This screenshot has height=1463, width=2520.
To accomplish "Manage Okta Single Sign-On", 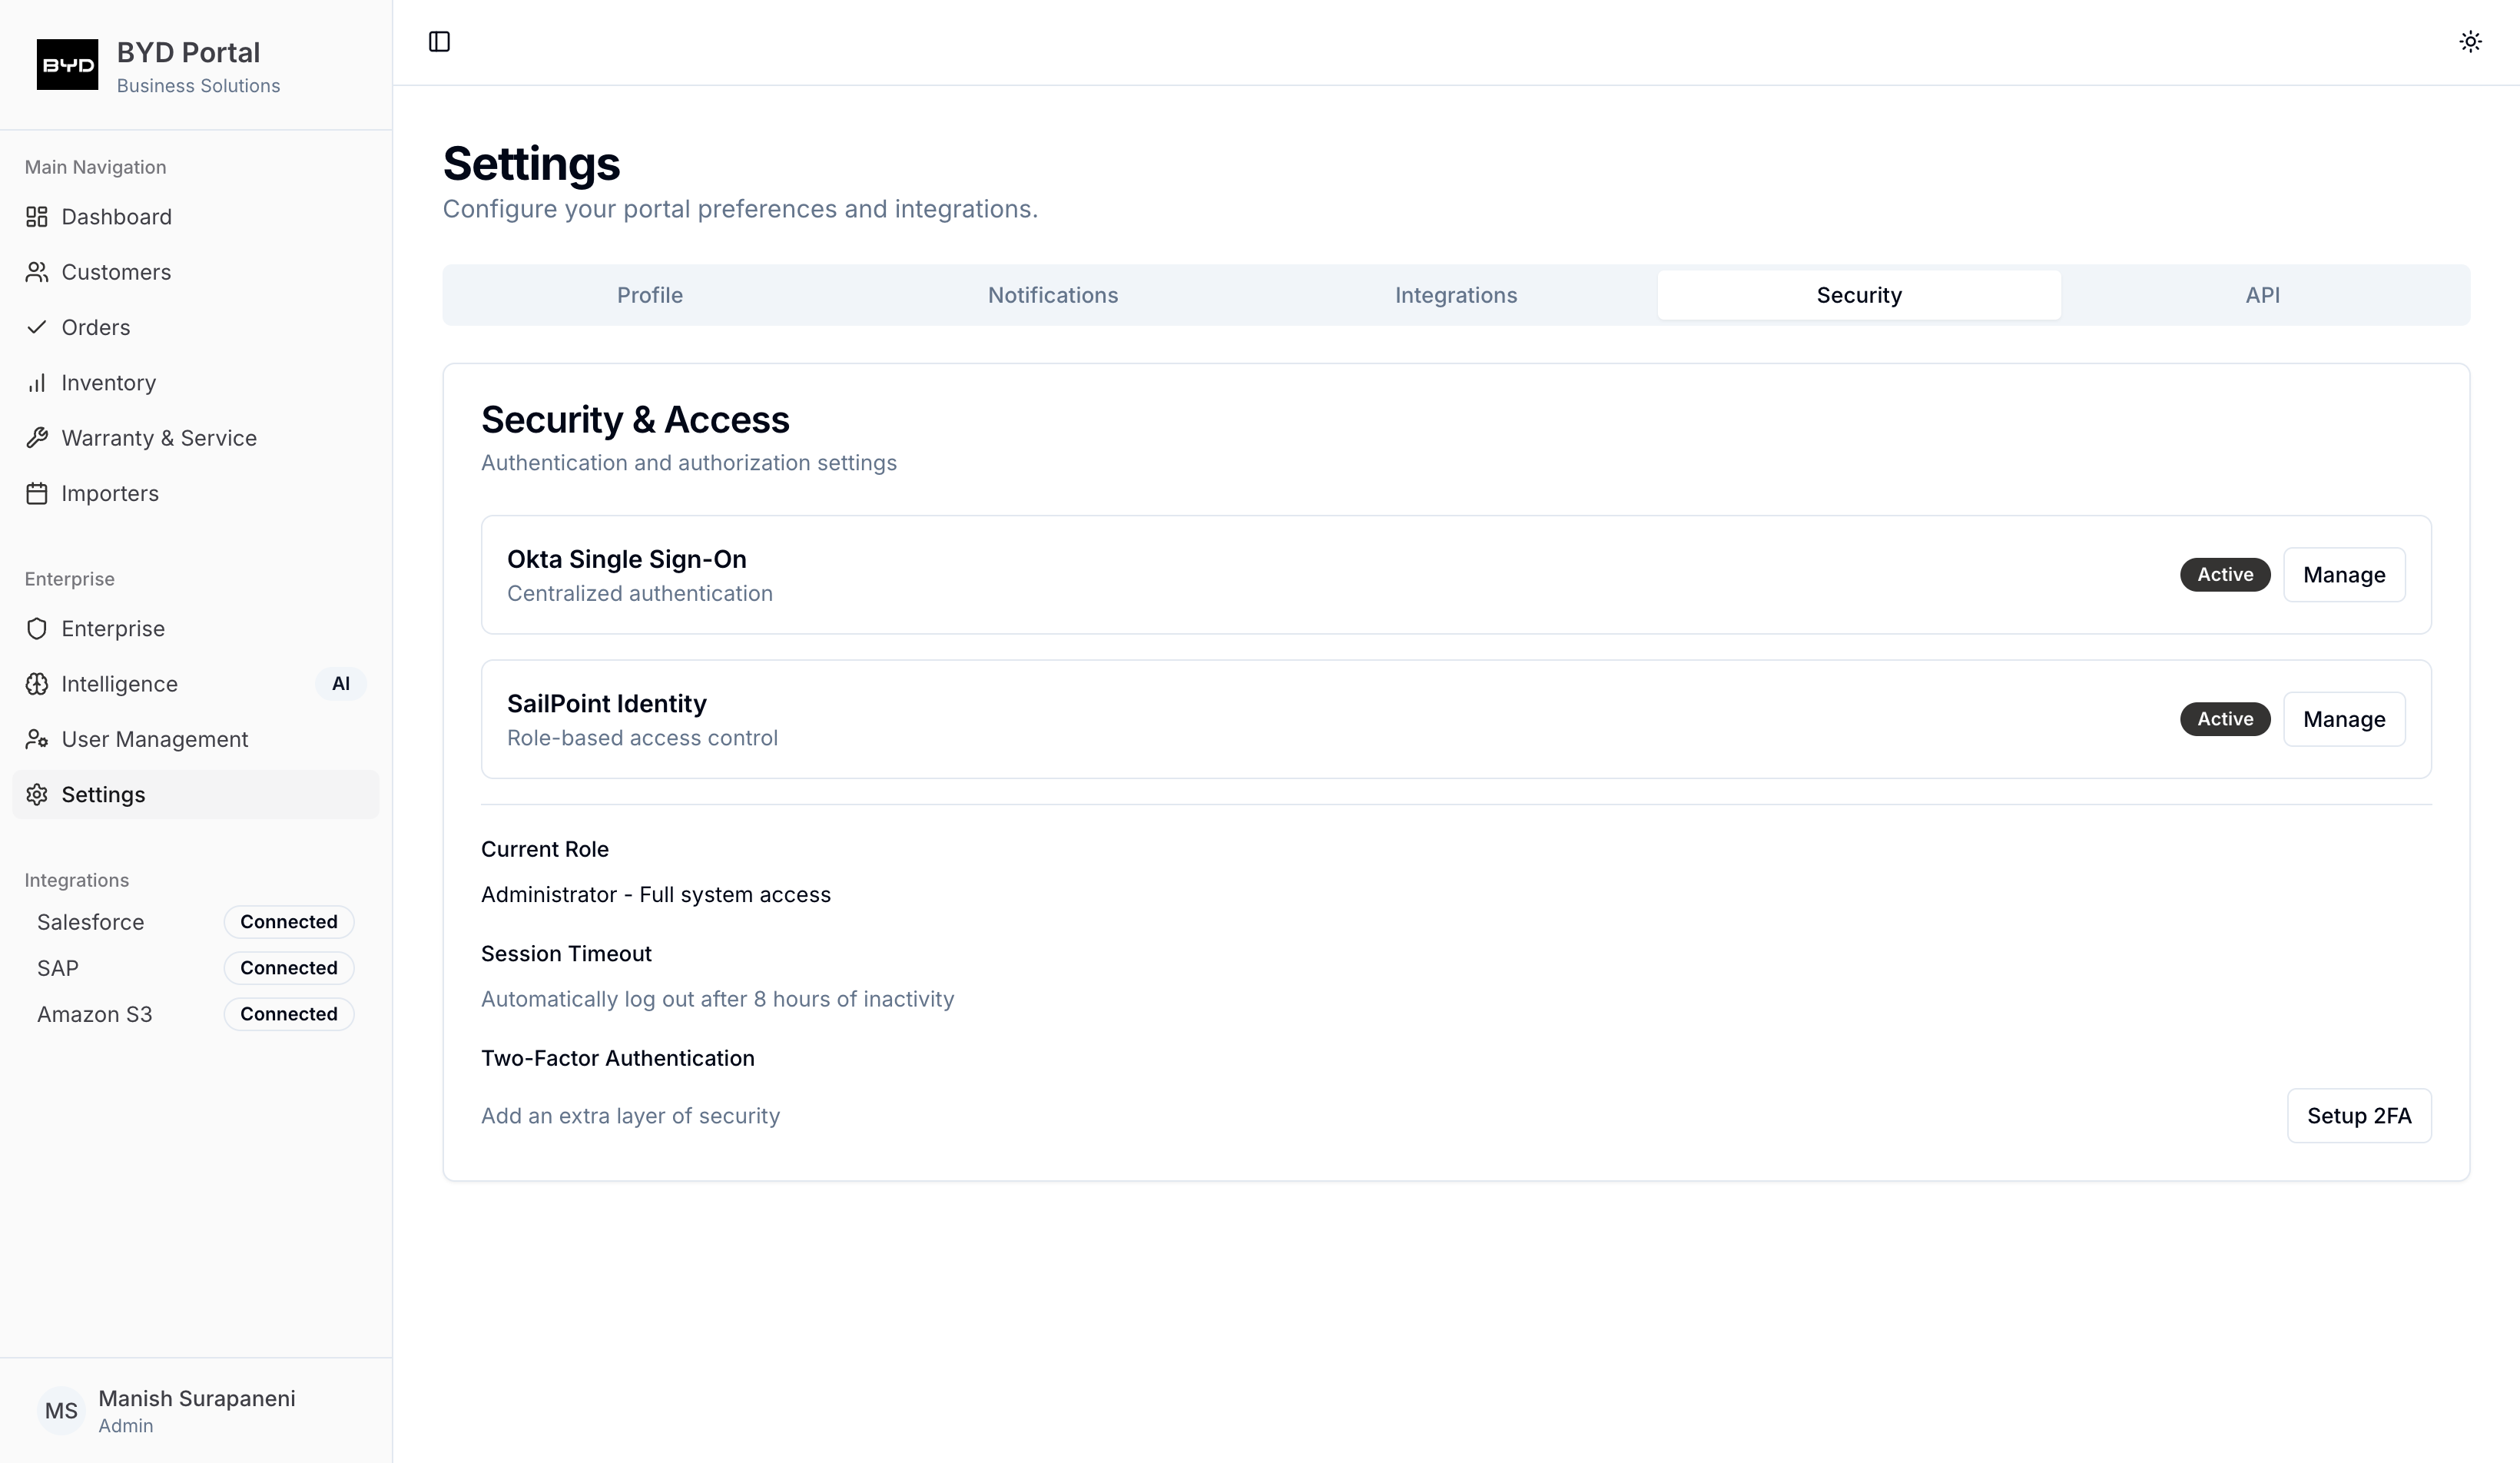I will coord(2344,575).
